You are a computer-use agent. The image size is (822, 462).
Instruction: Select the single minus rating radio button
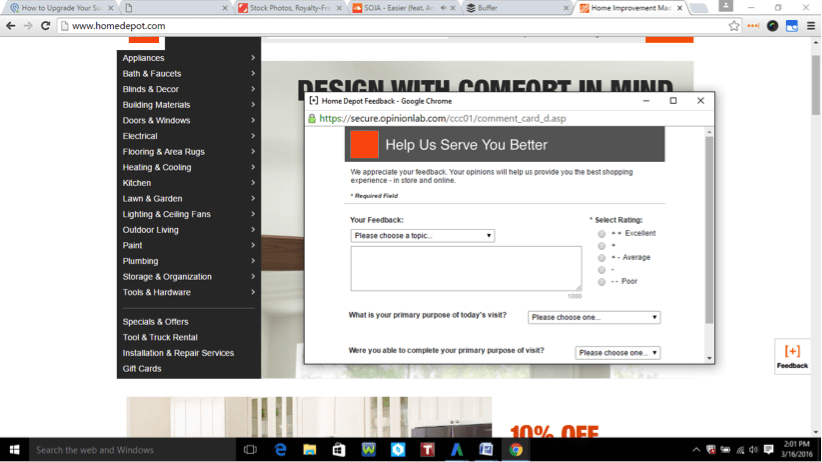601,270
